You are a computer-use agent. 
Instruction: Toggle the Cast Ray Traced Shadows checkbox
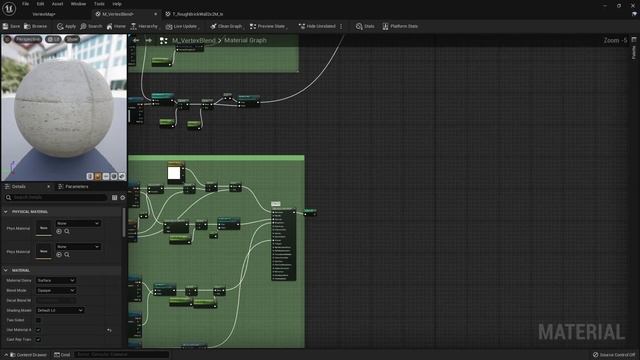pos(38,340)
